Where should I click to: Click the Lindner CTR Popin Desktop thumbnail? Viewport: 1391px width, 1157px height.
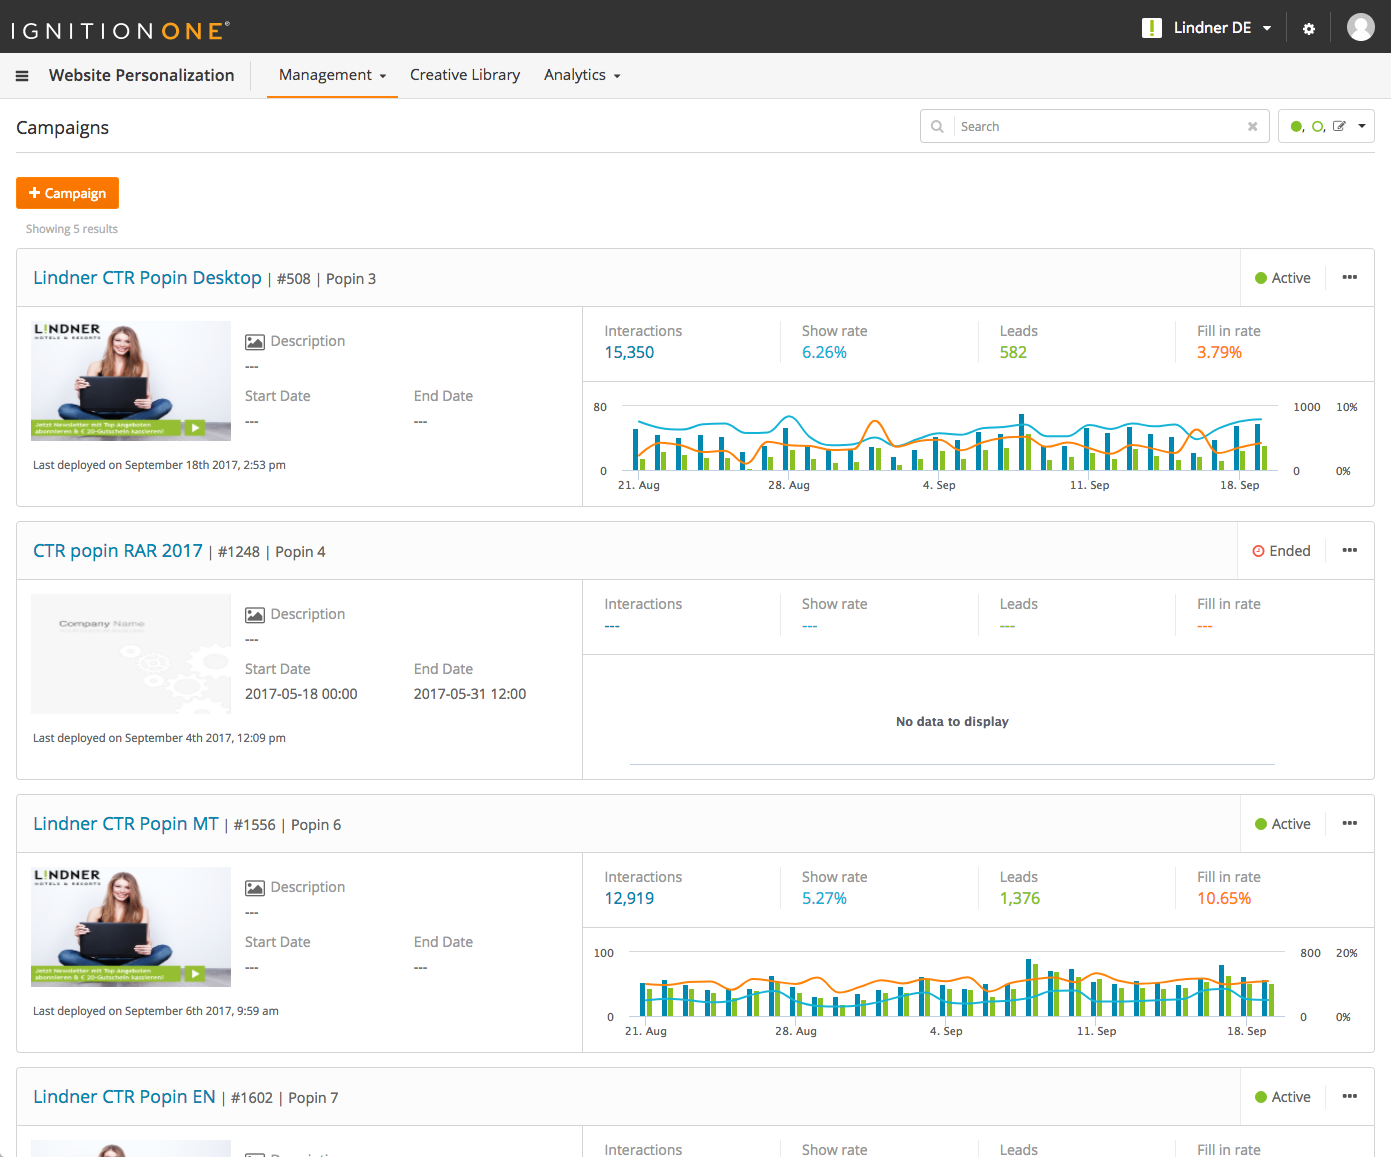tap(131, 380)
